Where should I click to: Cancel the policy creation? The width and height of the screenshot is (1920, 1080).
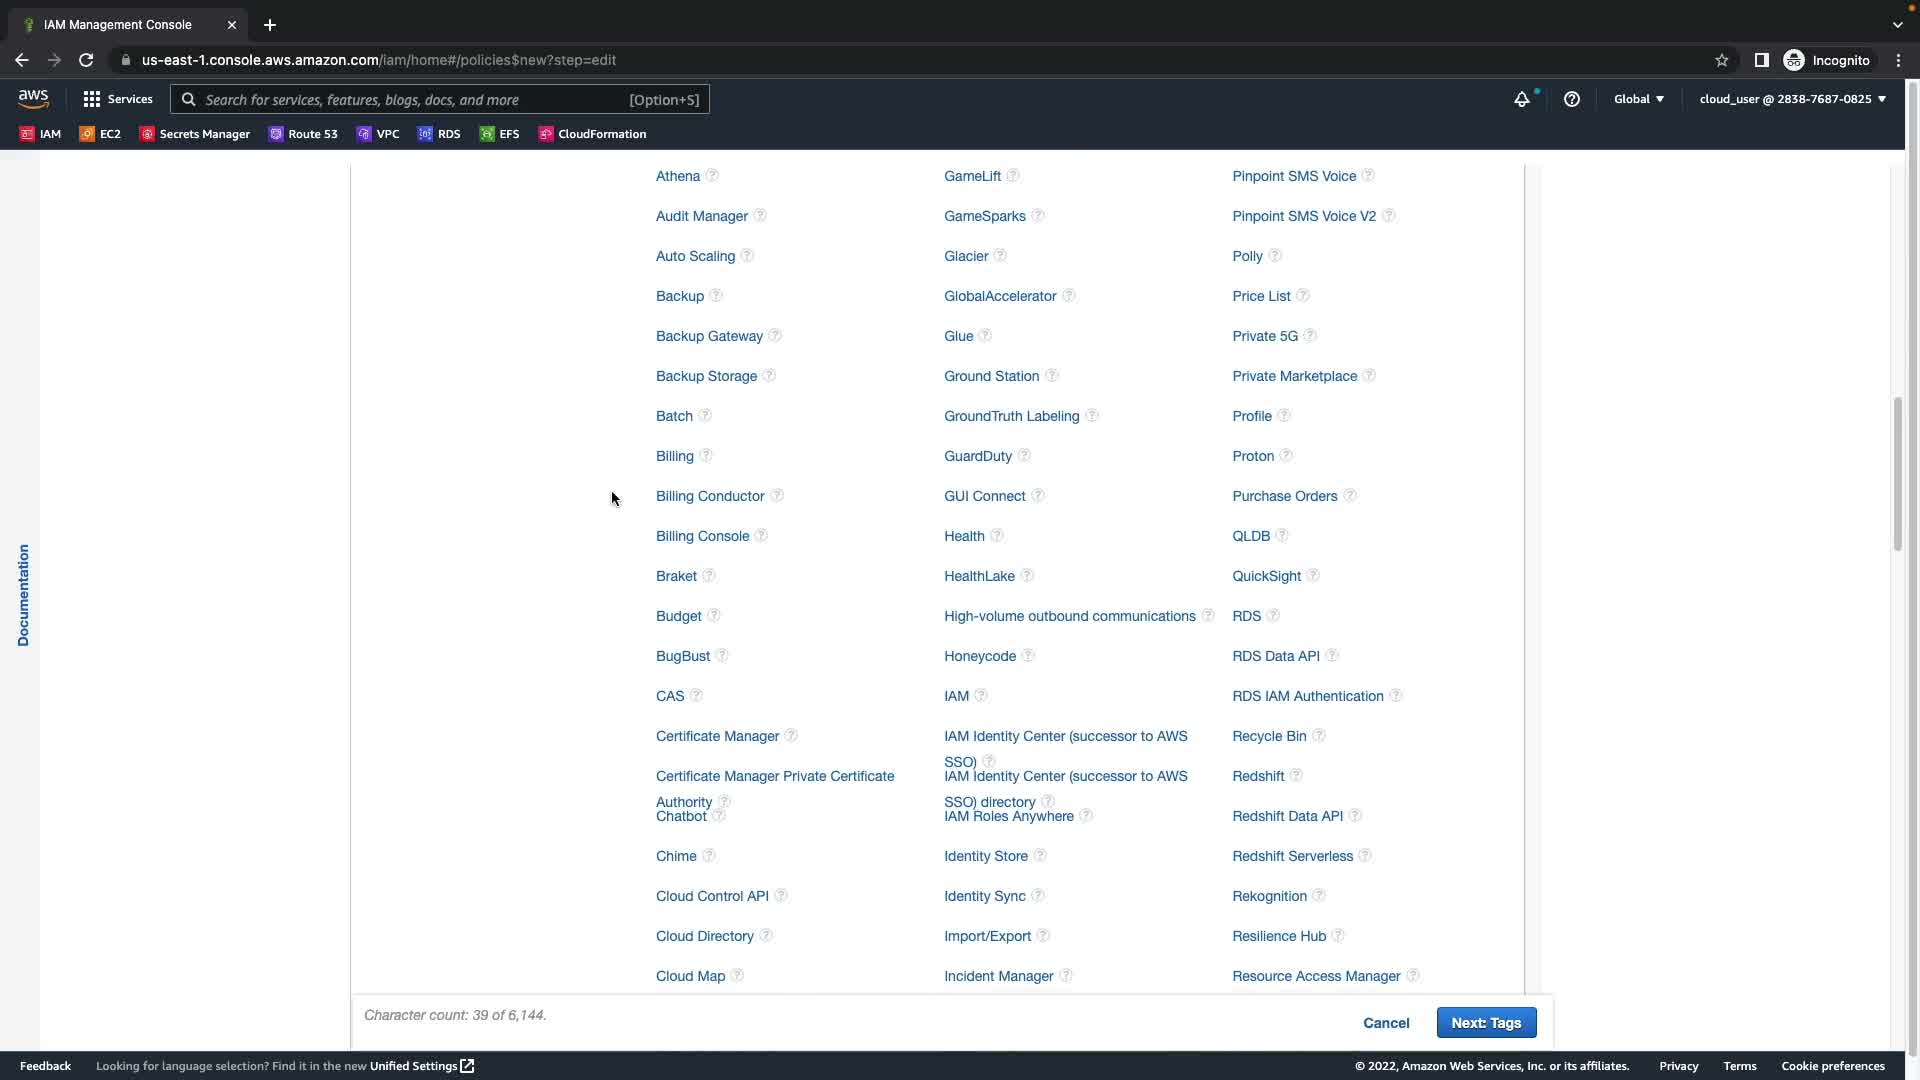tap(1385, 1023)
